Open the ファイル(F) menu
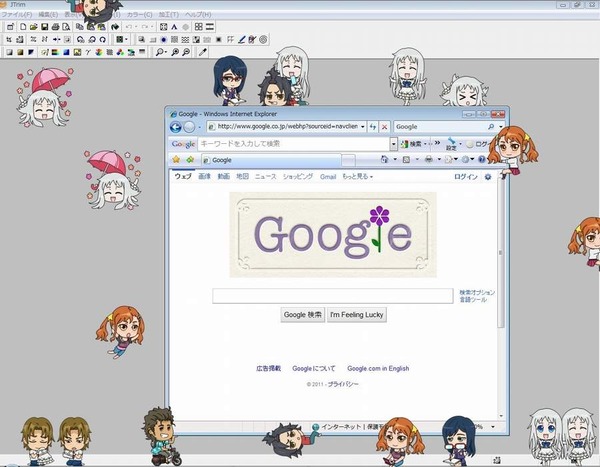This screenshot has height=467, width=600. (17, 15)
